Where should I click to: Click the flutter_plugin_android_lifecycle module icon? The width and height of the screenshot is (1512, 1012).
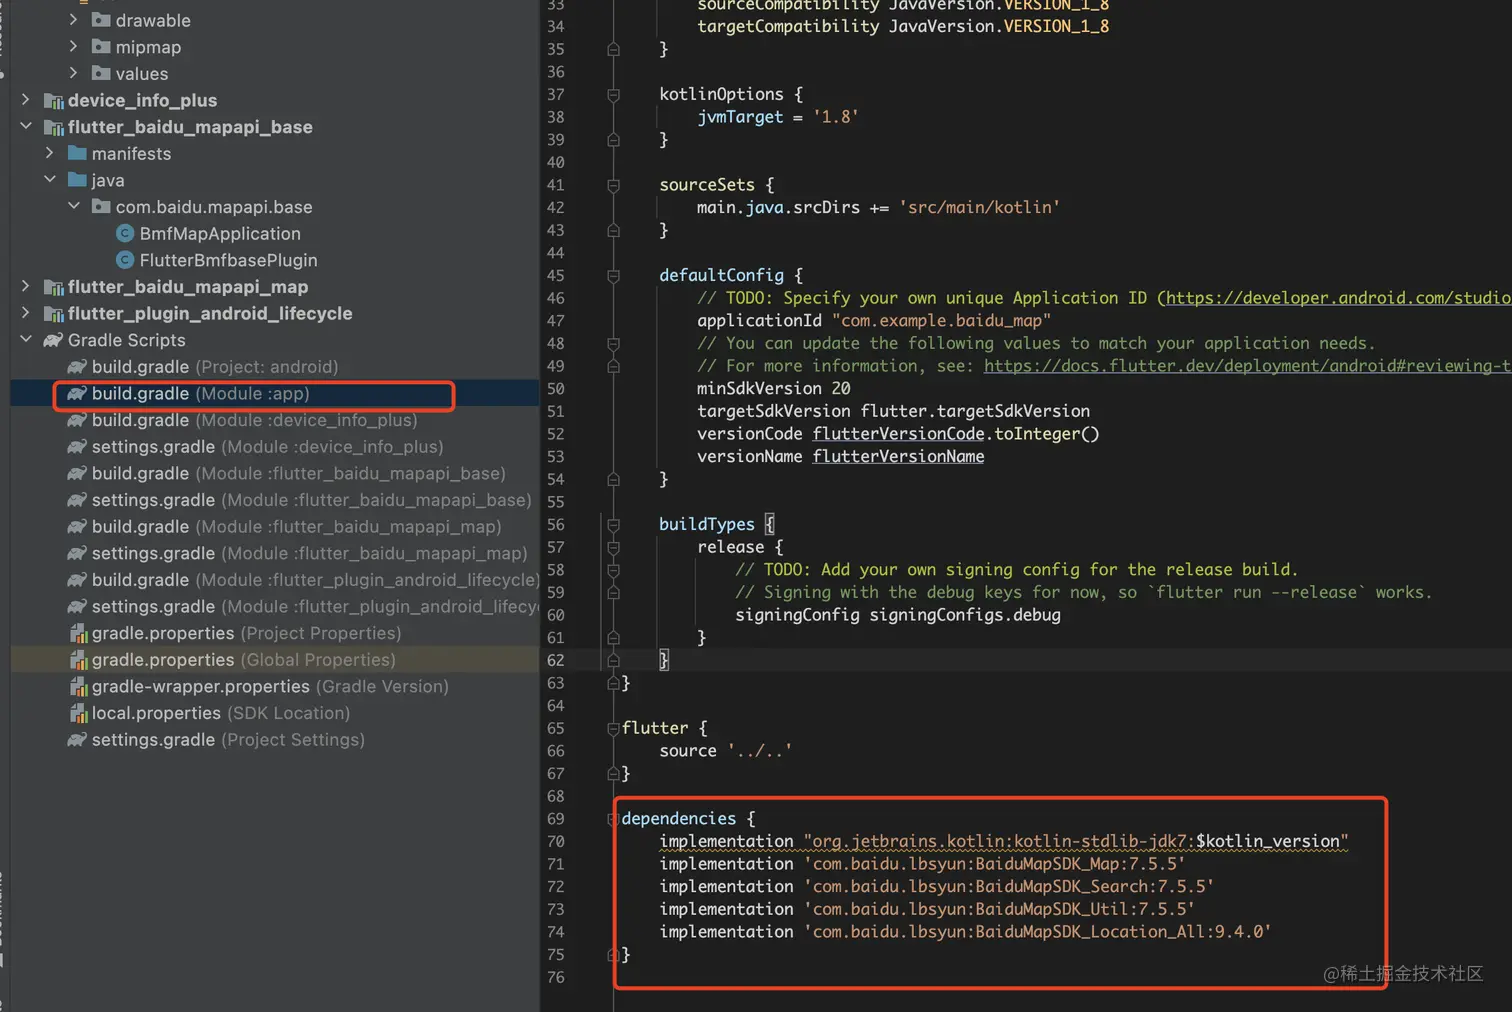coord(54,313)
